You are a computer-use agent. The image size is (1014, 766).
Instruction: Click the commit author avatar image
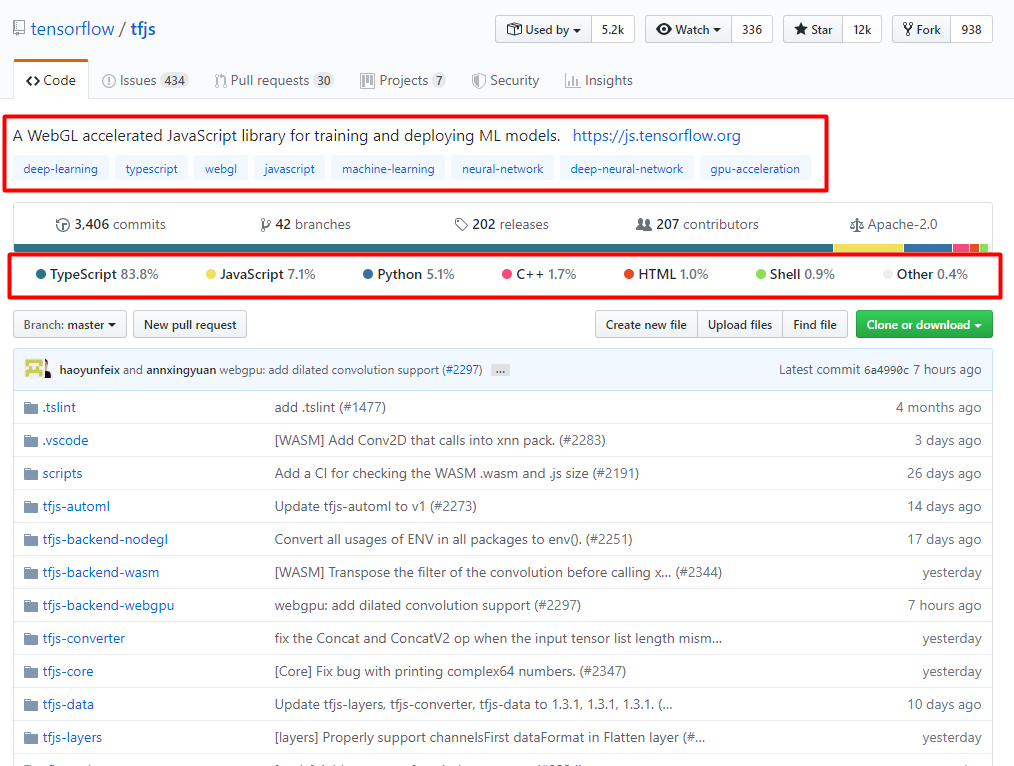[x=38, y=368]
